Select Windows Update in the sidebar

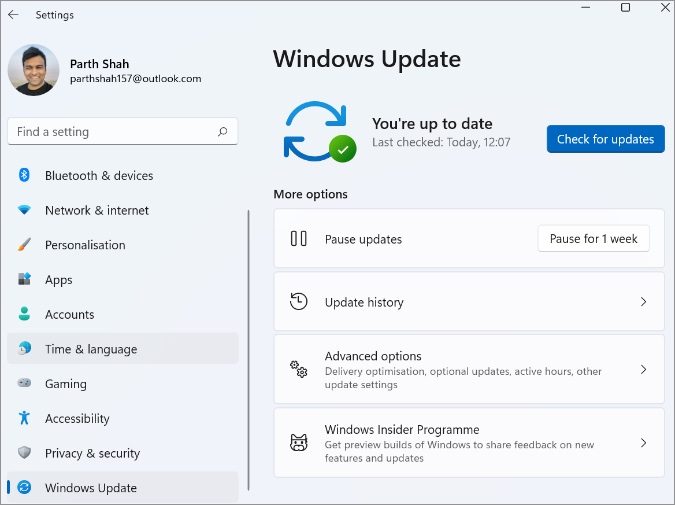[123, 488]
